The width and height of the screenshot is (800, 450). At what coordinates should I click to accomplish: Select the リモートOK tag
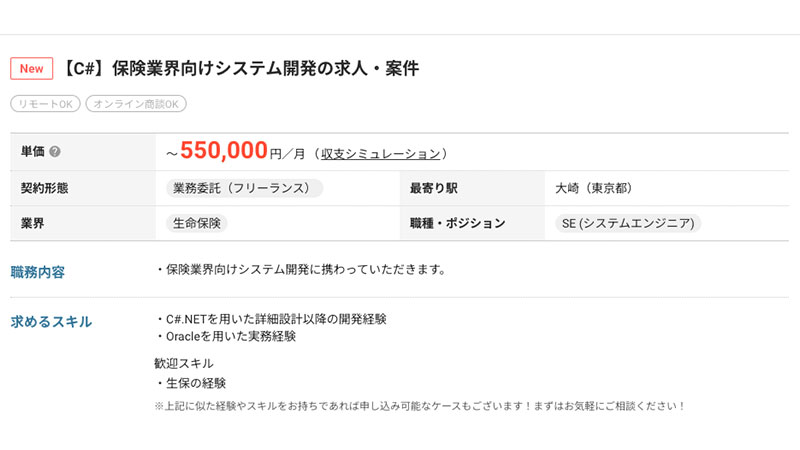point(45,104)
